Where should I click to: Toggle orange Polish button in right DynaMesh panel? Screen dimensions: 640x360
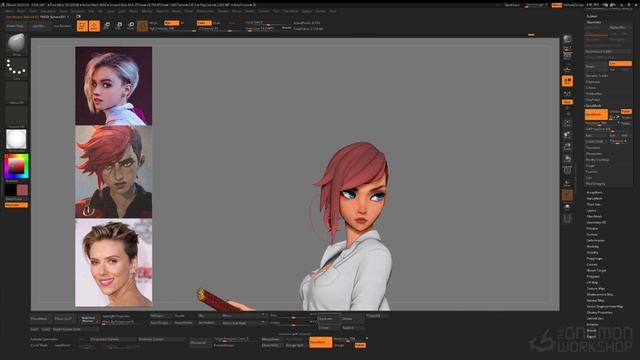[626, 111]
